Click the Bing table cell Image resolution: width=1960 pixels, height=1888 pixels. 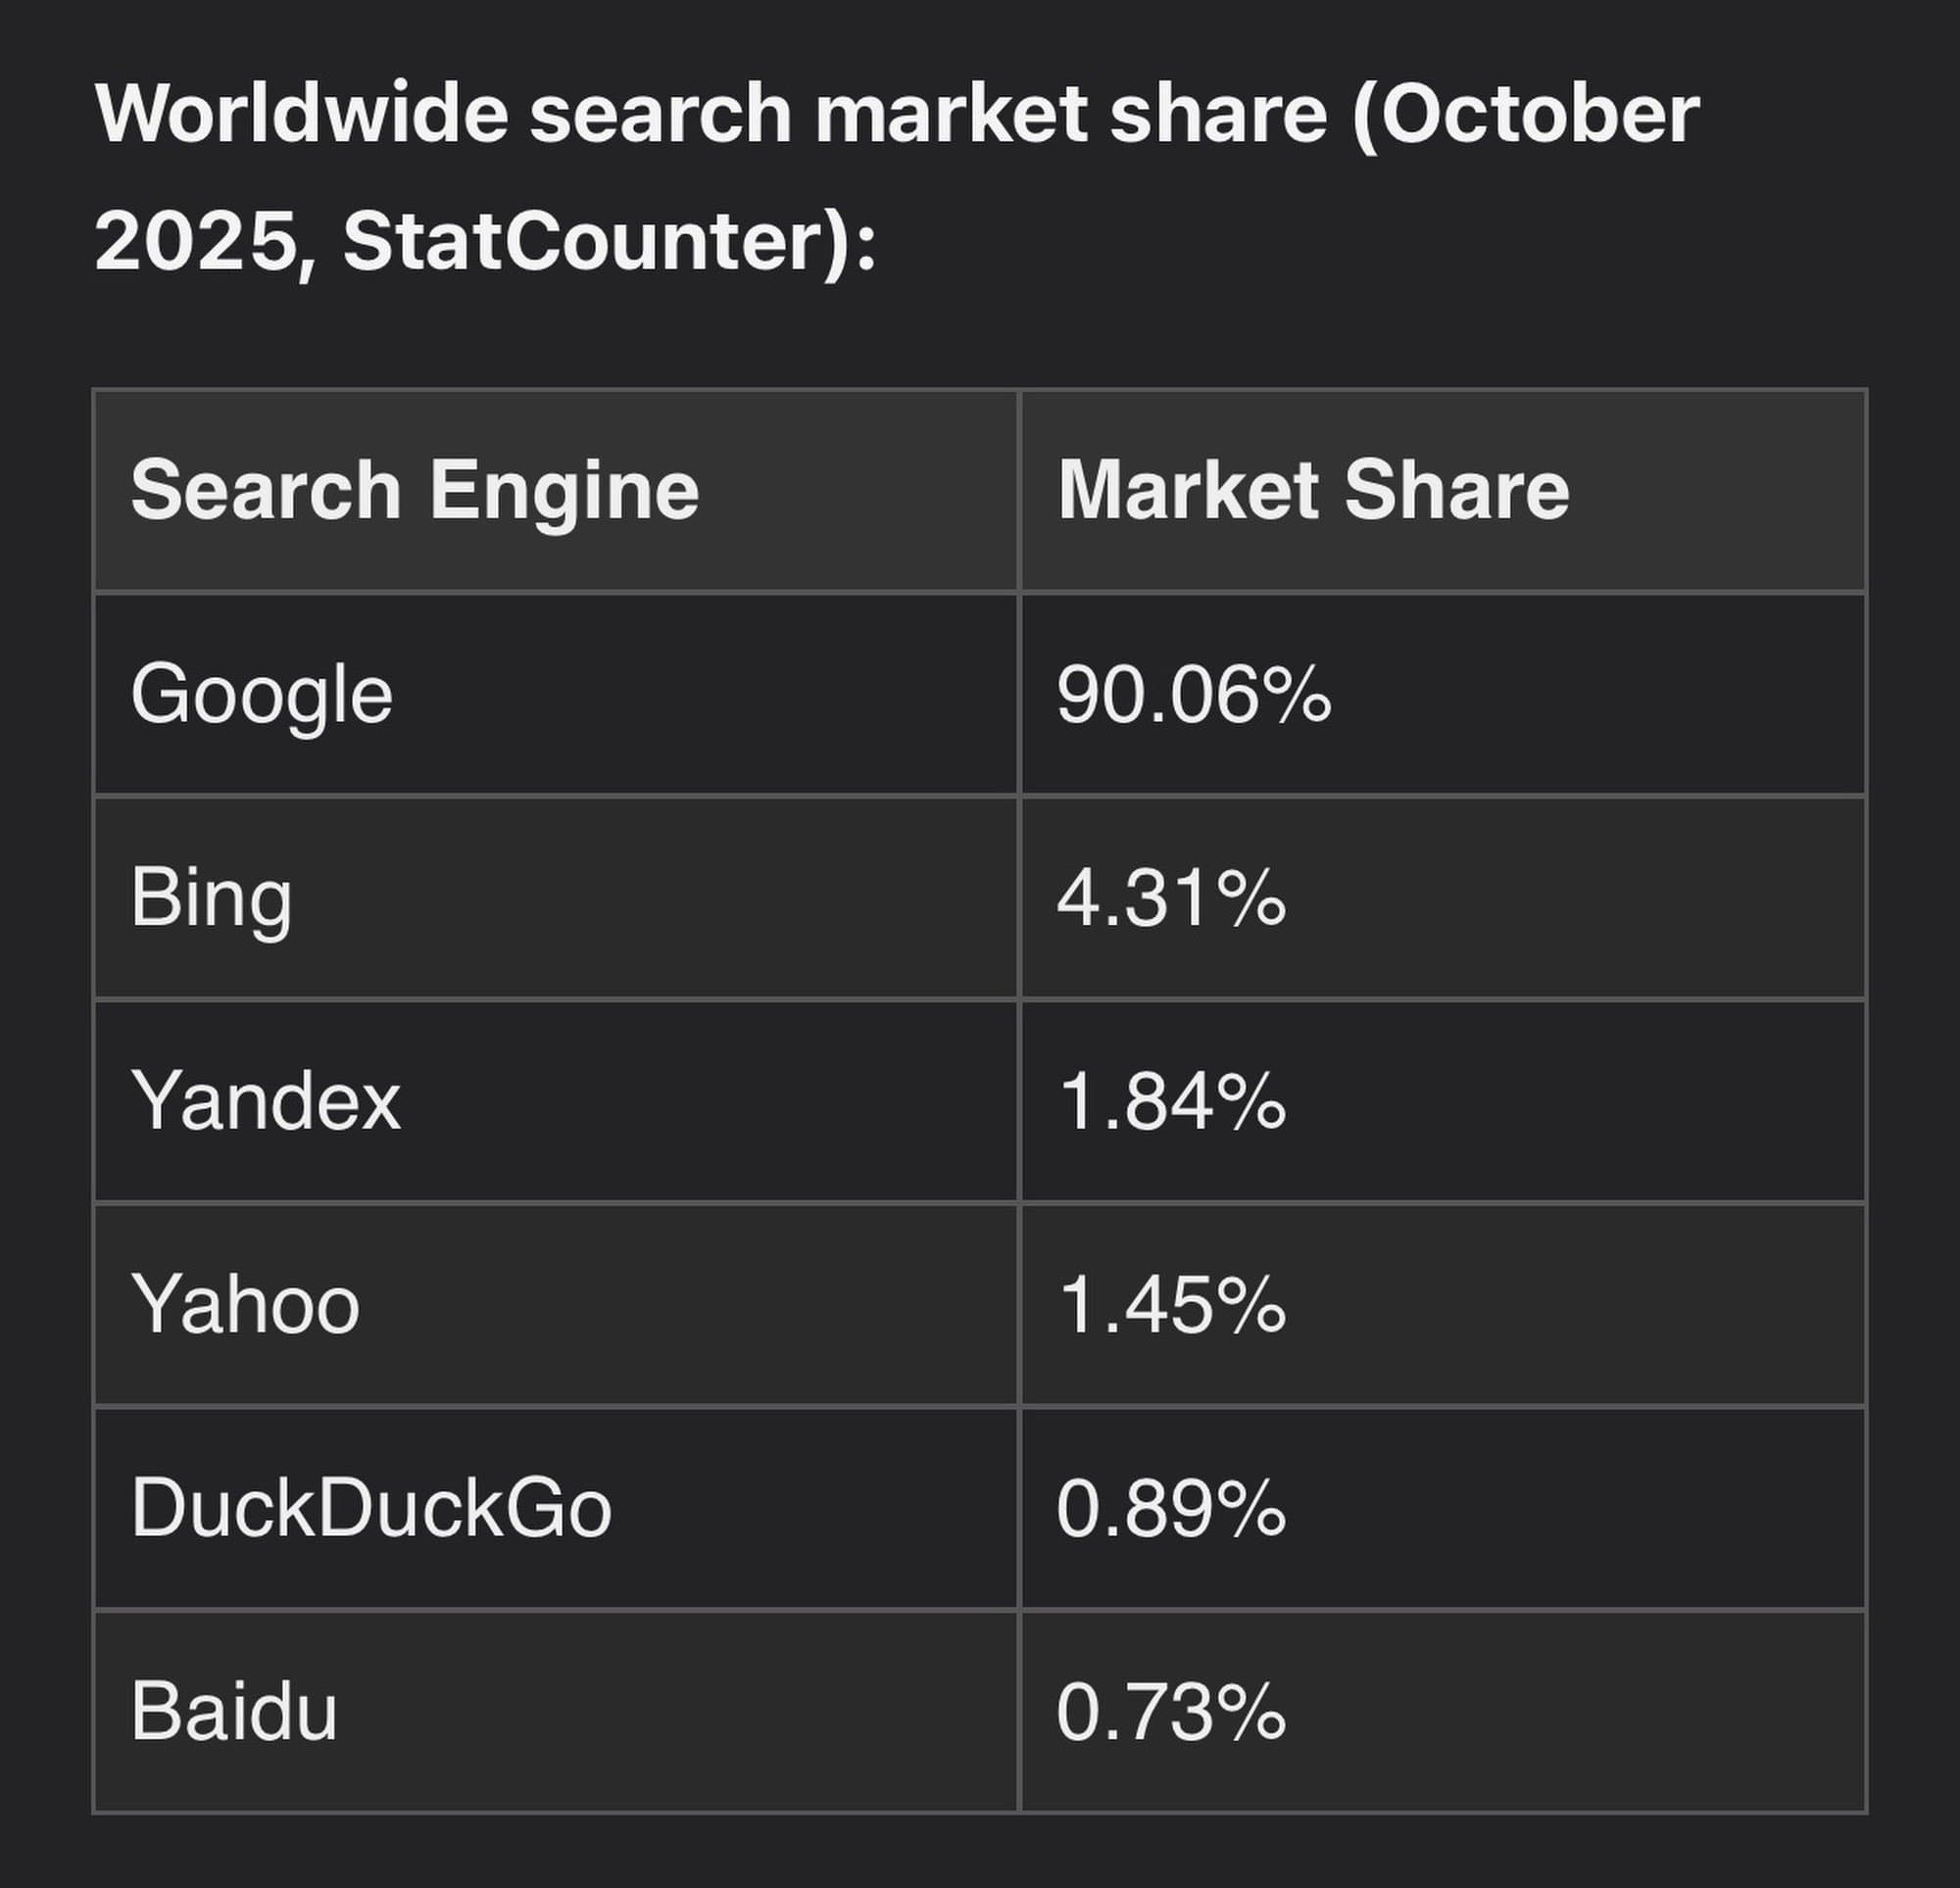pyautogui.click(x=211, y=898)
